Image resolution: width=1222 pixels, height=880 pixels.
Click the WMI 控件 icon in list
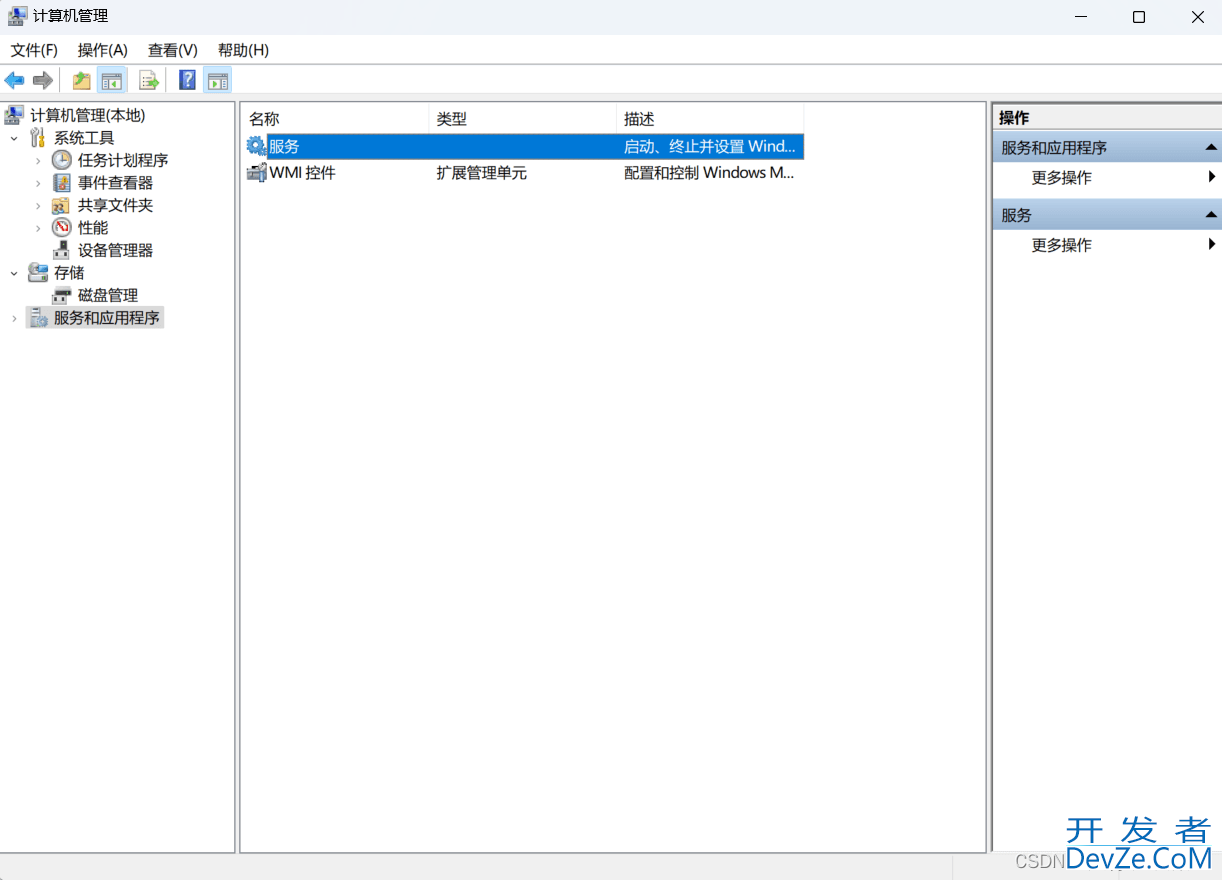point(256,172)
